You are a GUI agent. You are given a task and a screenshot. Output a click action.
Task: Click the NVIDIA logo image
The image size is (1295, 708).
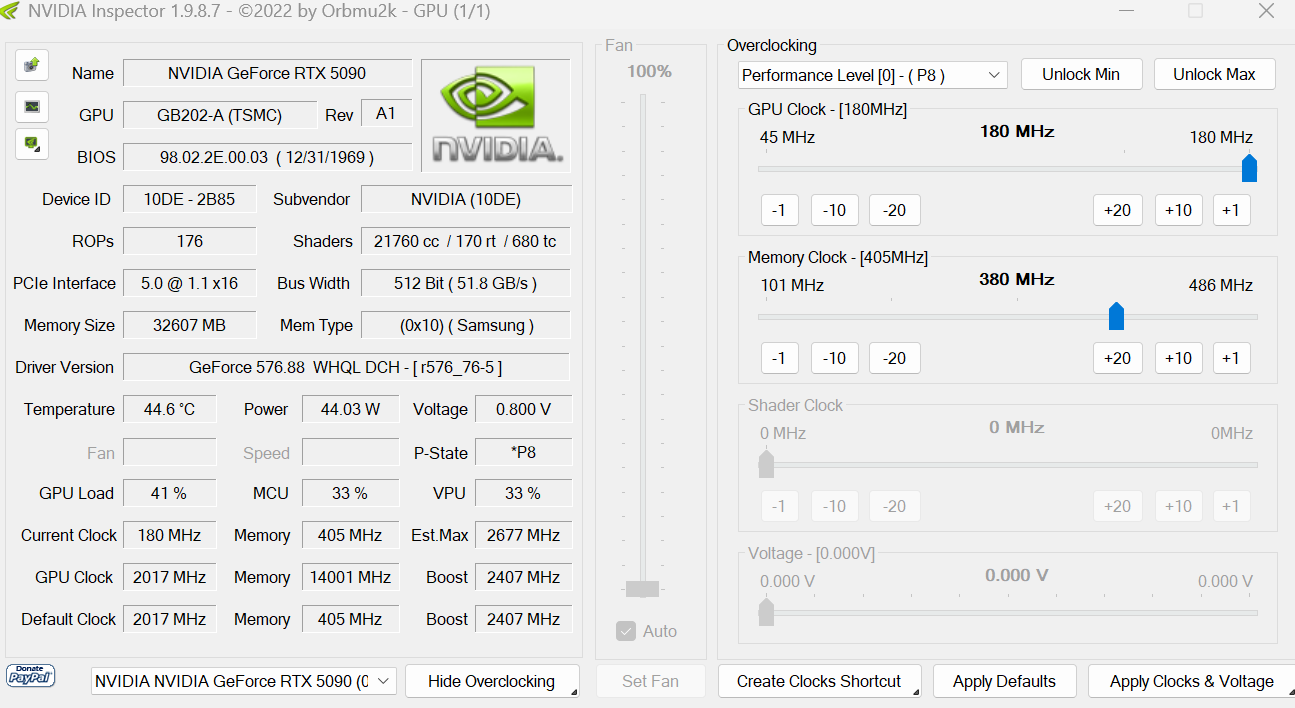click(496, 116)
